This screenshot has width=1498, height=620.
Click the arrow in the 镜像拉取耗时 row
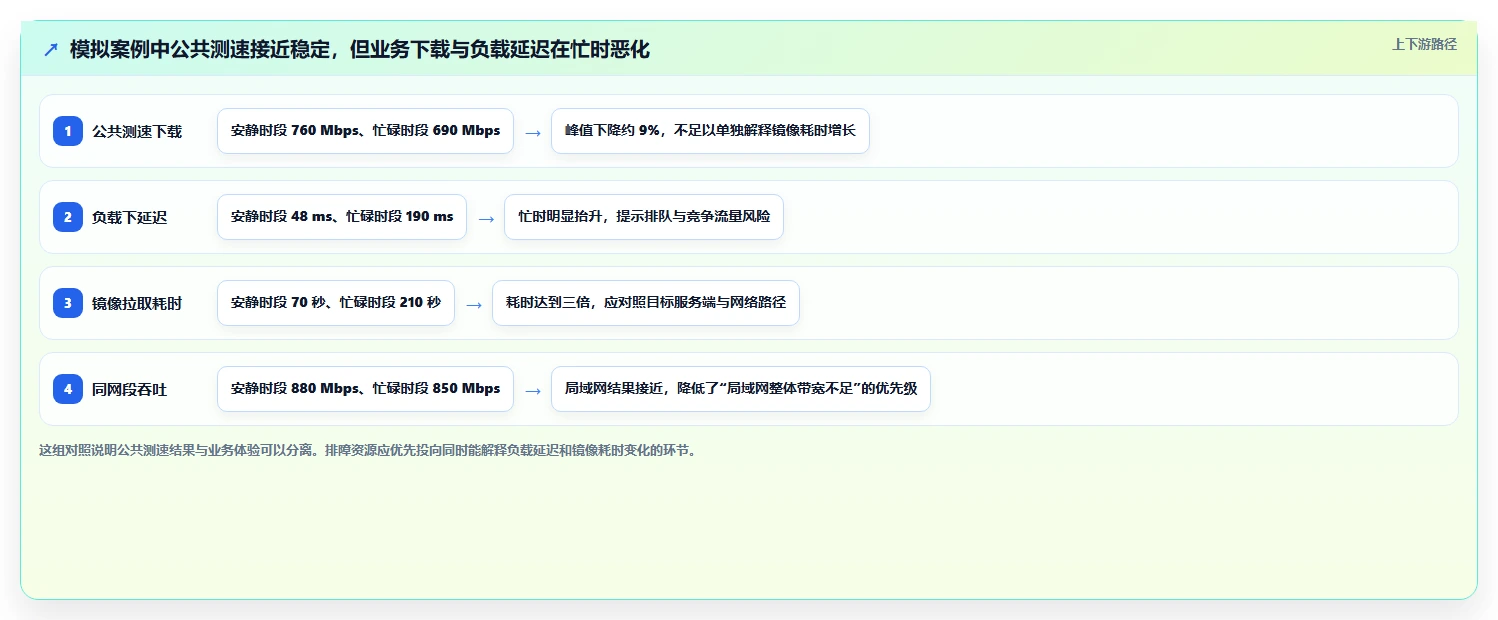tap(474, 304)
